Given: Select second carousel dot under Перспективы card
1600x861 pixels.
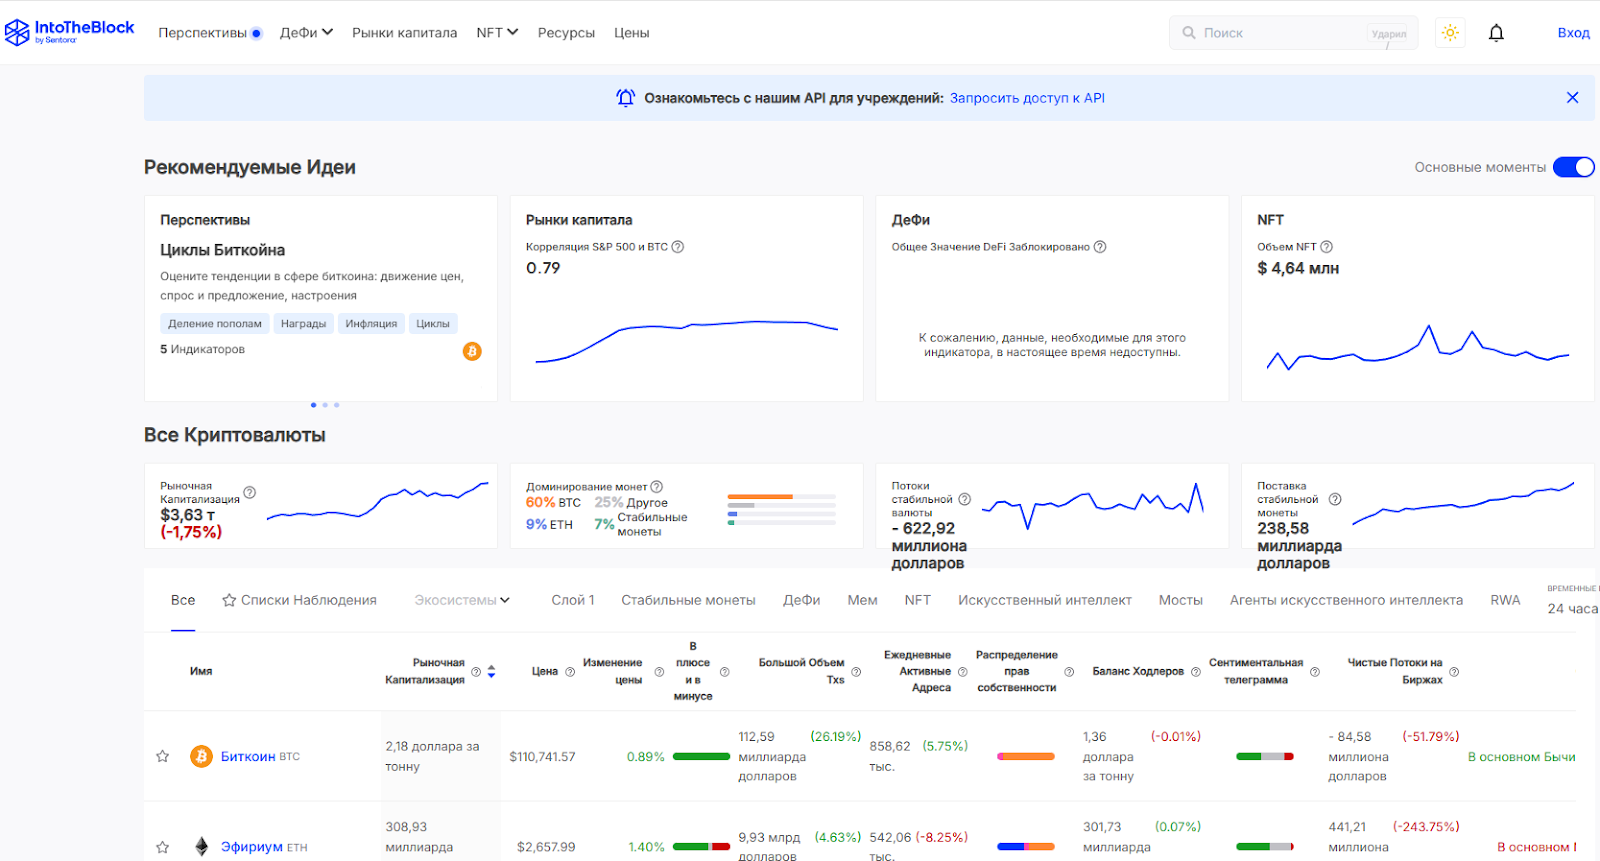Looking at the screenshot, I should [325, 405].
